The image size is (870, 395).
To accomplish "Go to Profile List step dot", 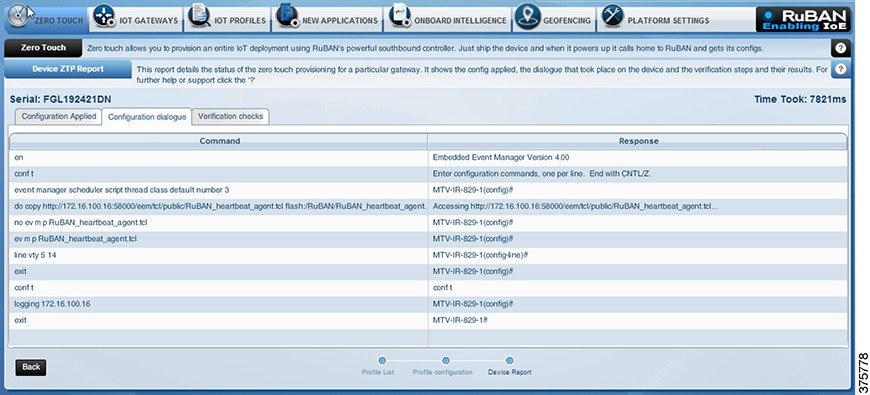I will coord(382,361).
